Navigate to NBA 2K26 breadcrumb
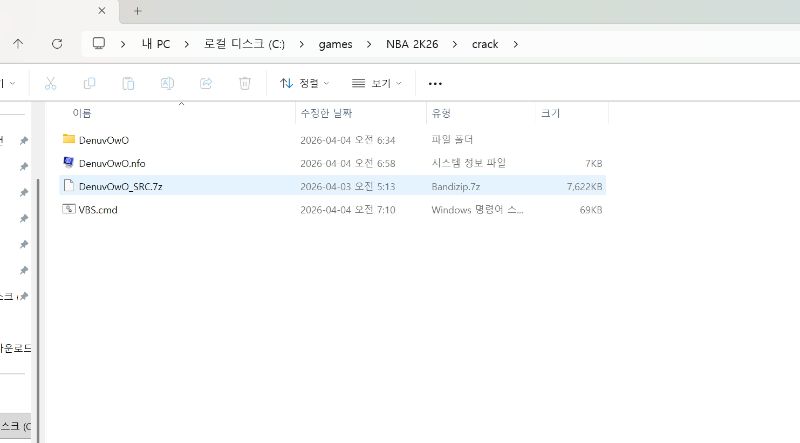The image size is (800, 443). coord(413,44)
